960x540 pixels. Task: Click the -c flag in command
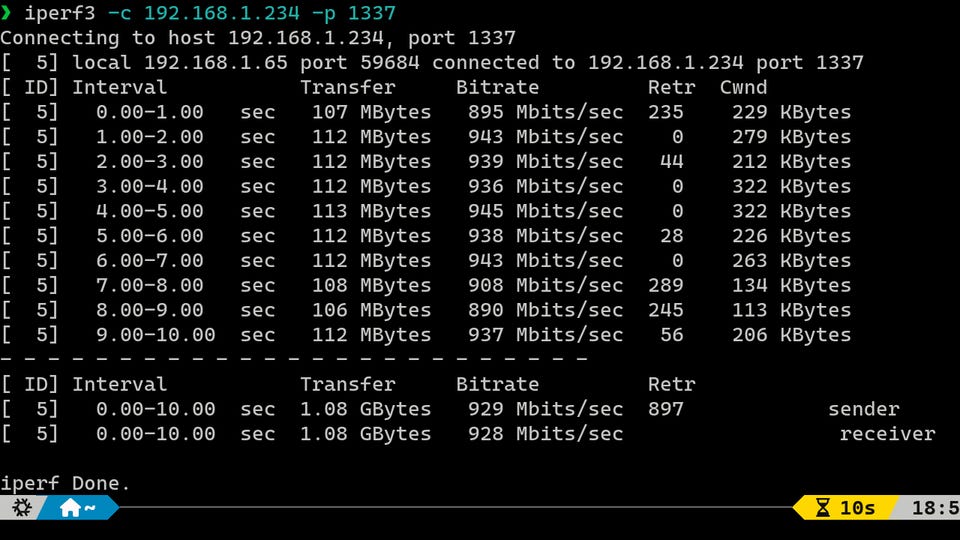tap(119, 13)
